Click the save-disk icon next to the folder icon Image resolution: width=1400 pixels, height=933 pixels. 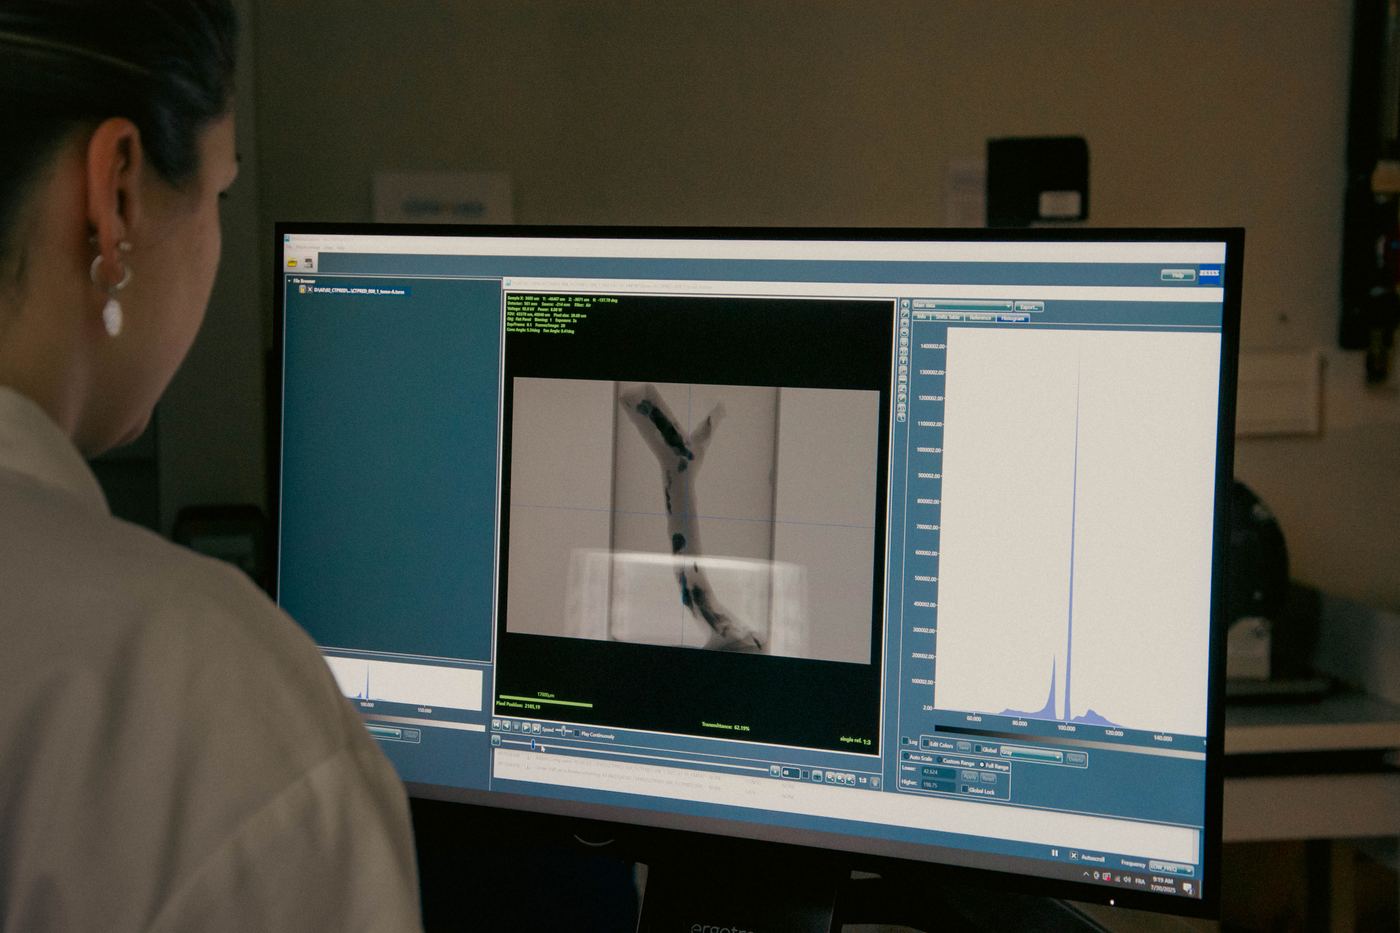point(309,264)
